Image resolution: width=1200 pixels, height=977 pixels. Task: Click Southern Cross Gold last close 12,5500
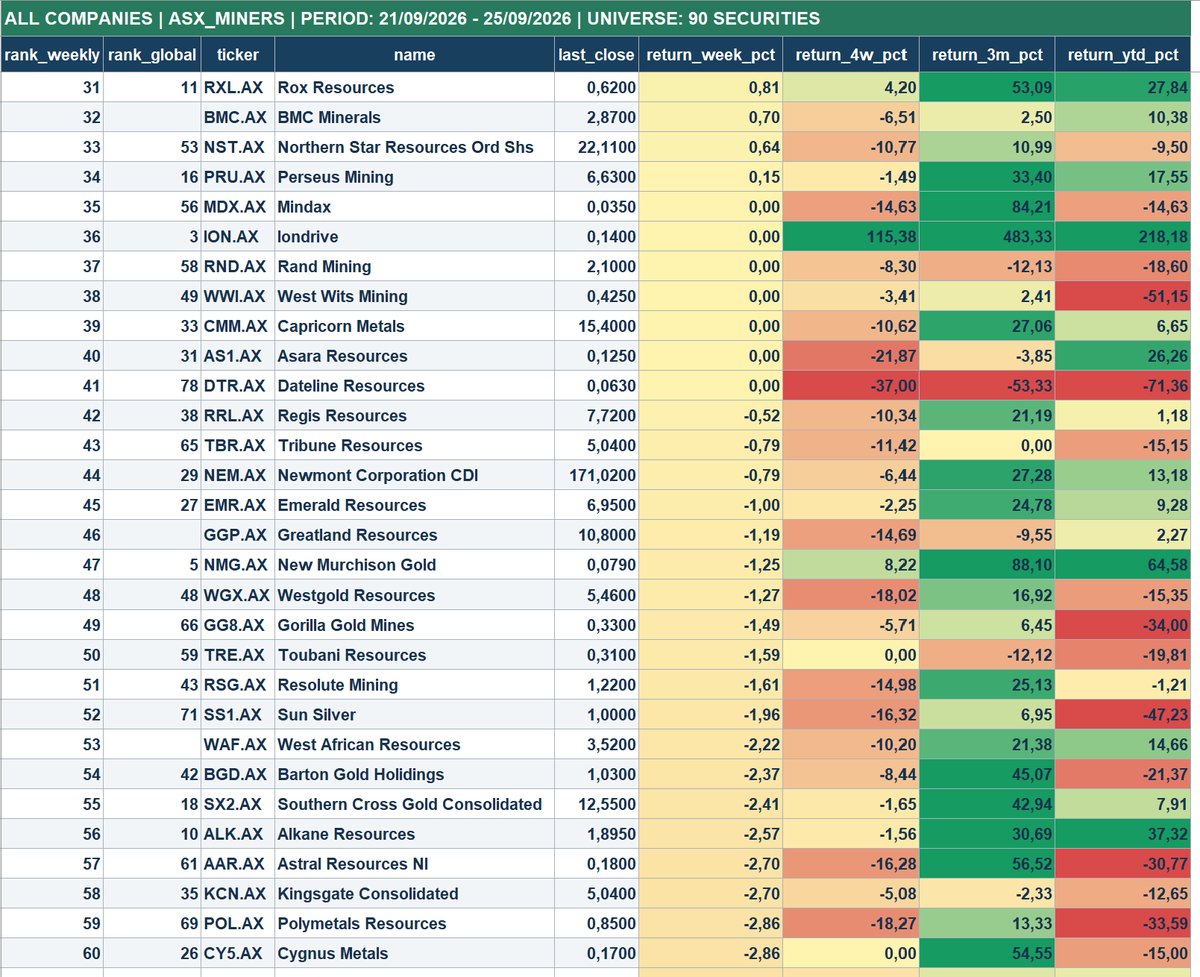tap(596, 804)
